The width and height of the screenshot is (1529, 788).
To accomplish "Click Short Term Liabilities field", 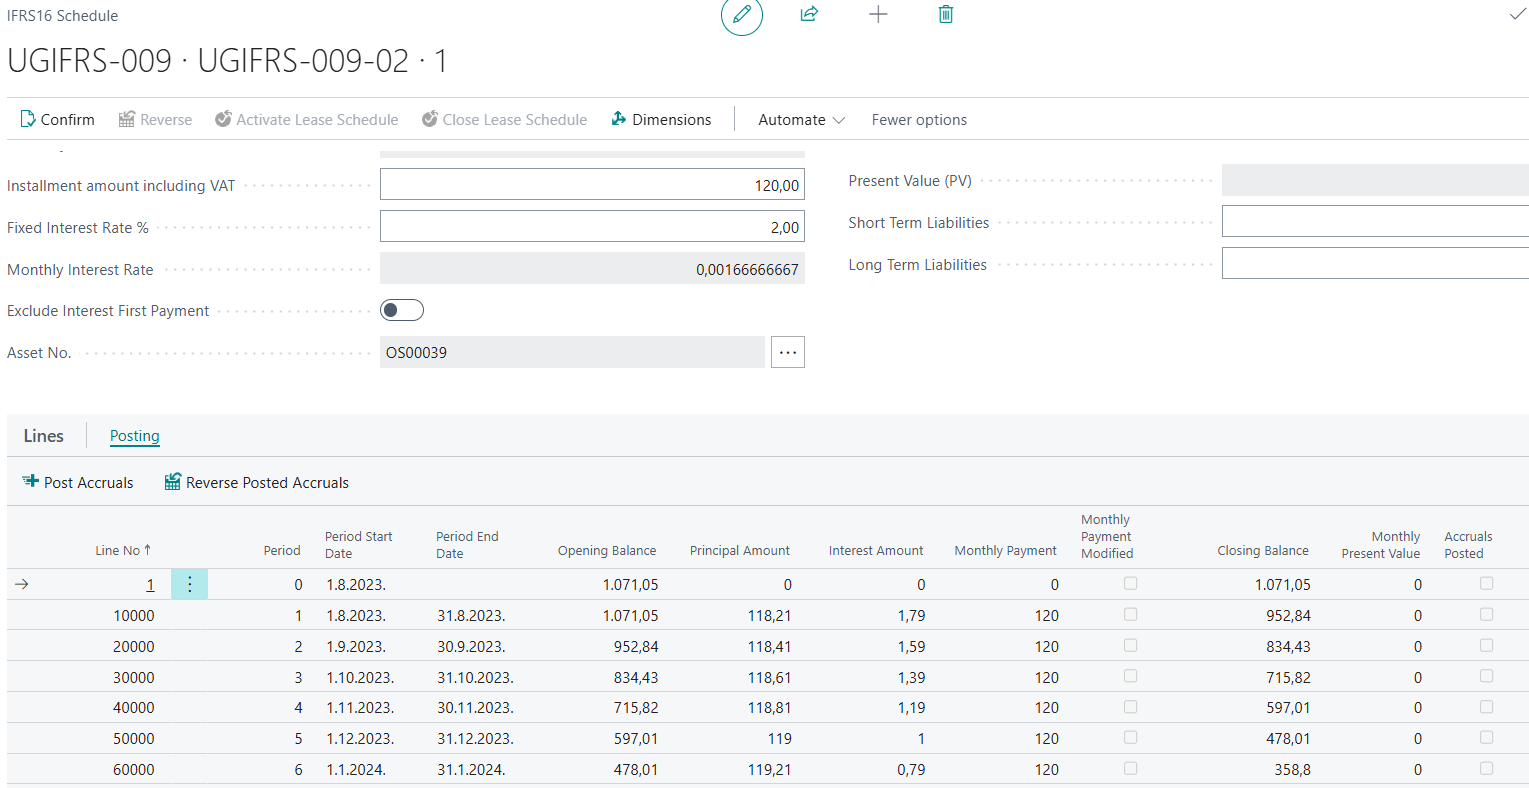I will pos(1375,222).
